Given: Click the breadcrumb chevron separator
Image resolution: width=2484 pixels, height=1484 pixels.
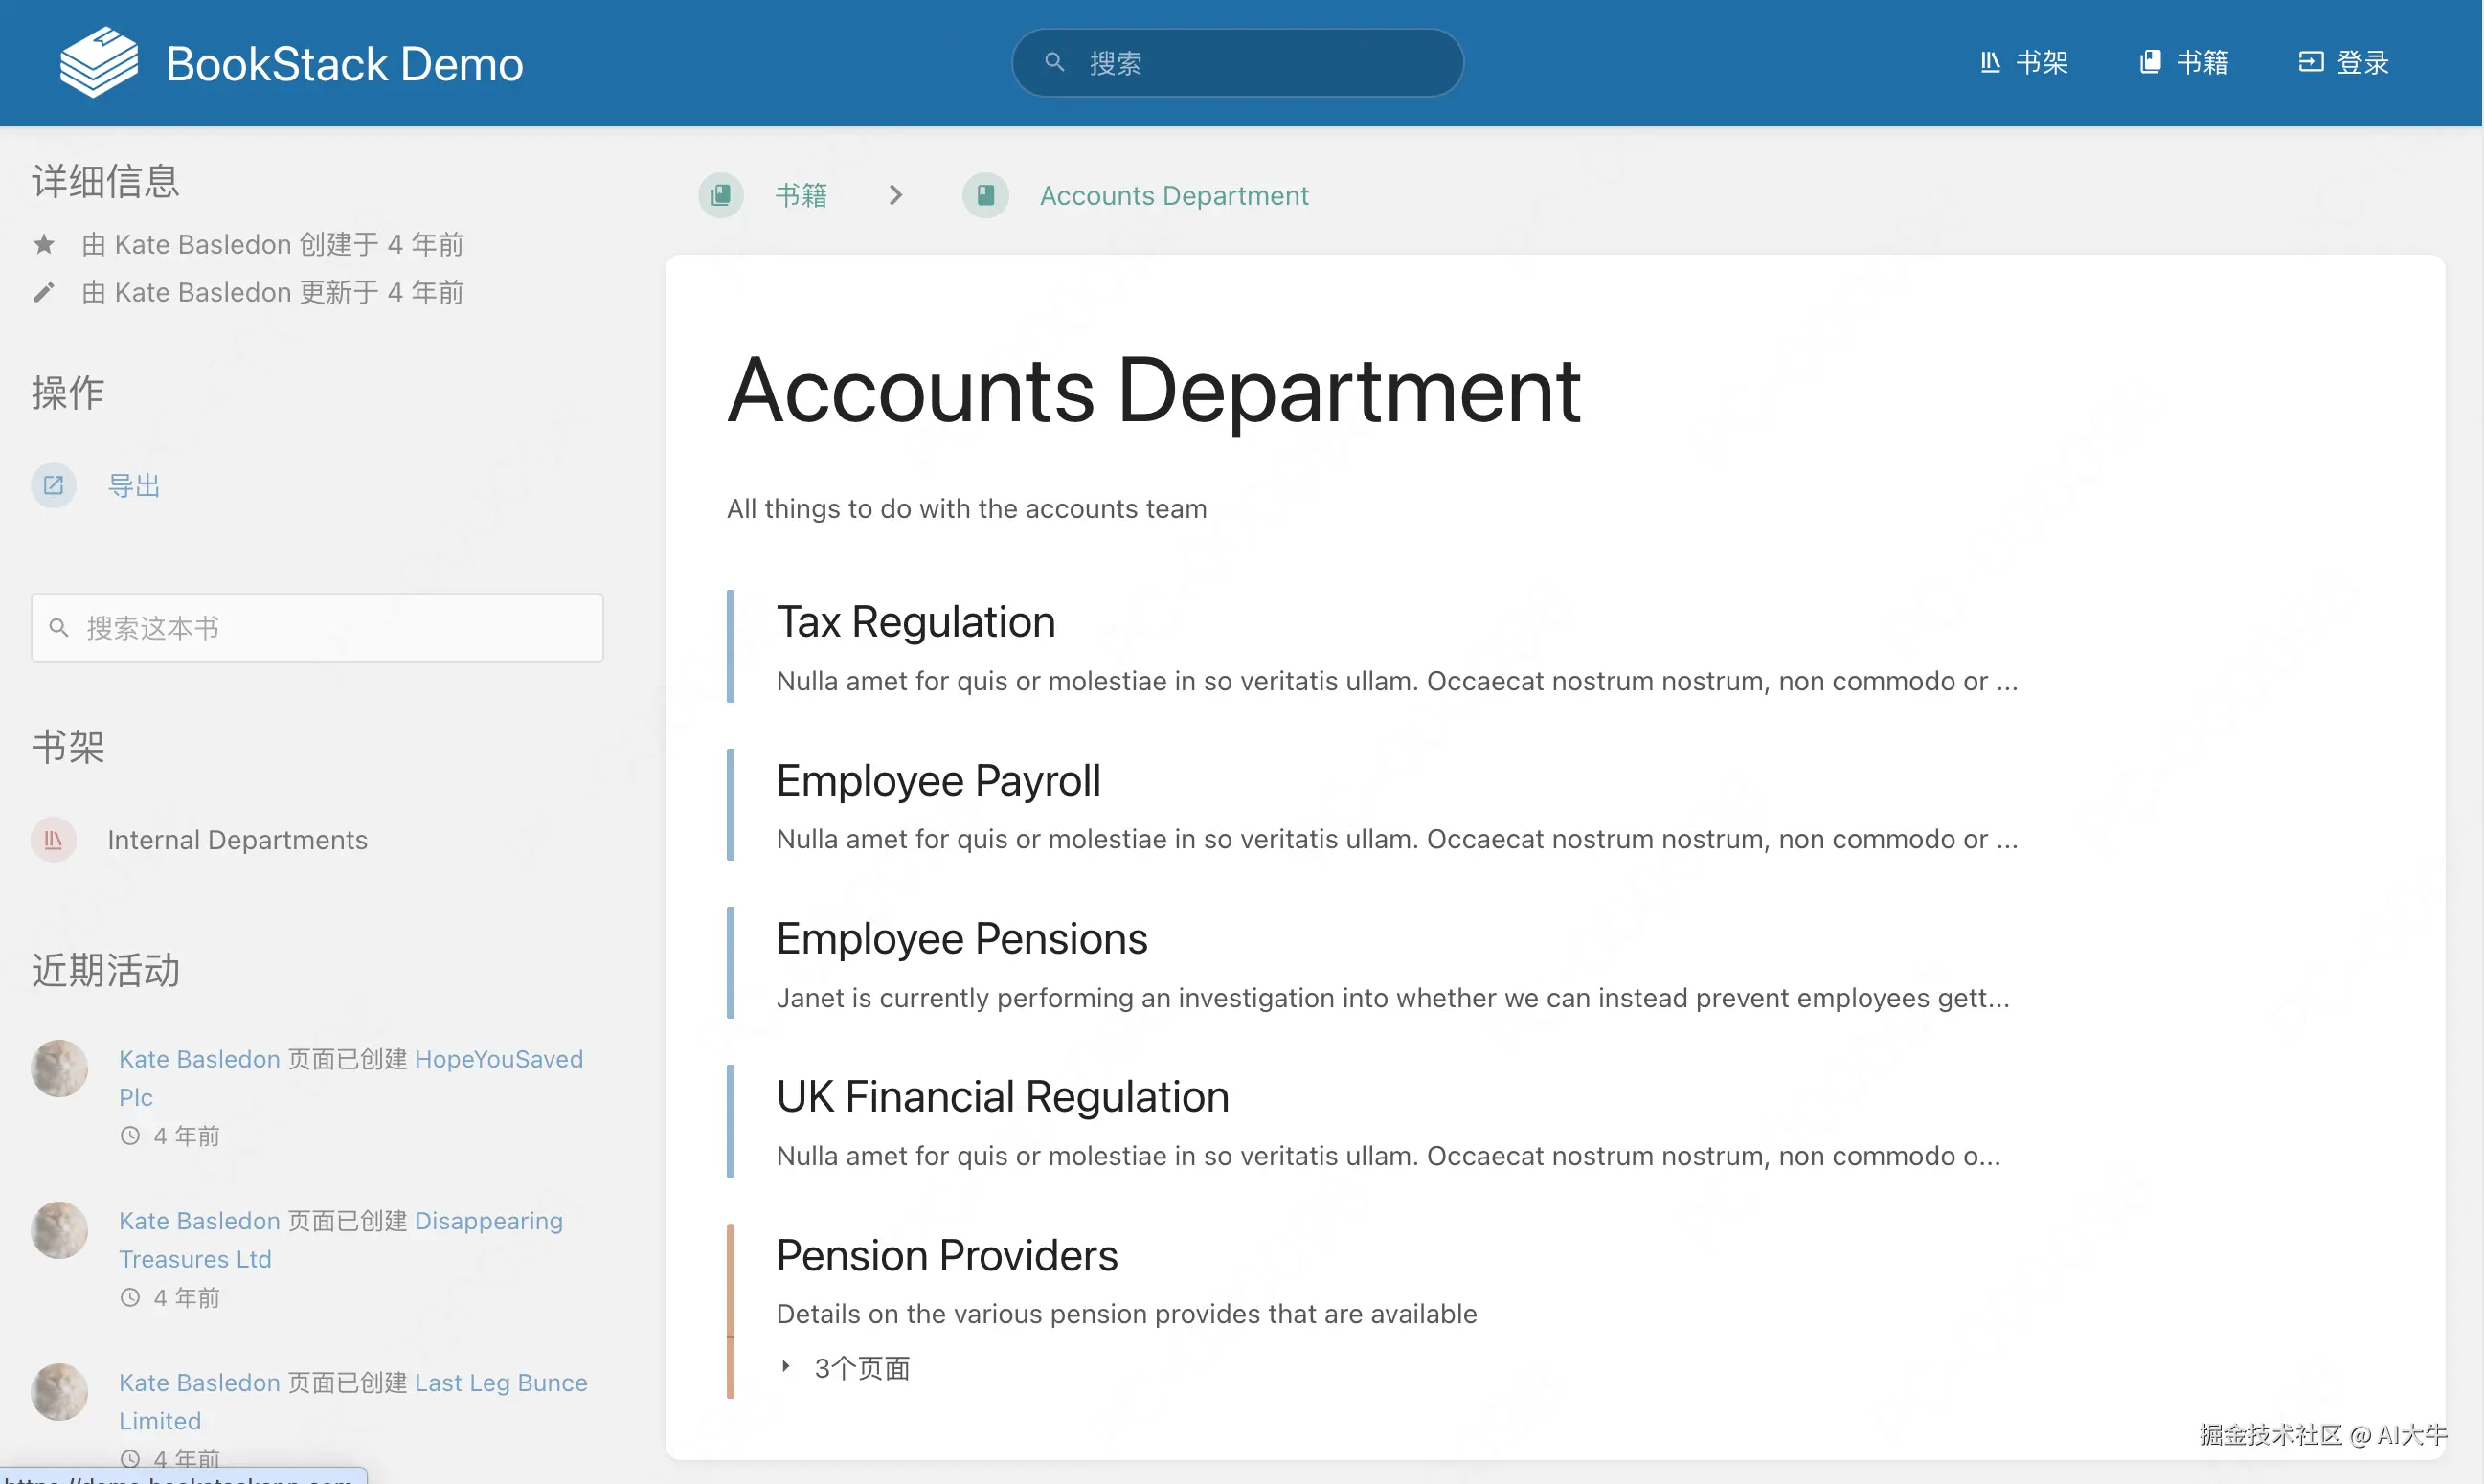Looking at the screenshot, I should pos(895,195).
